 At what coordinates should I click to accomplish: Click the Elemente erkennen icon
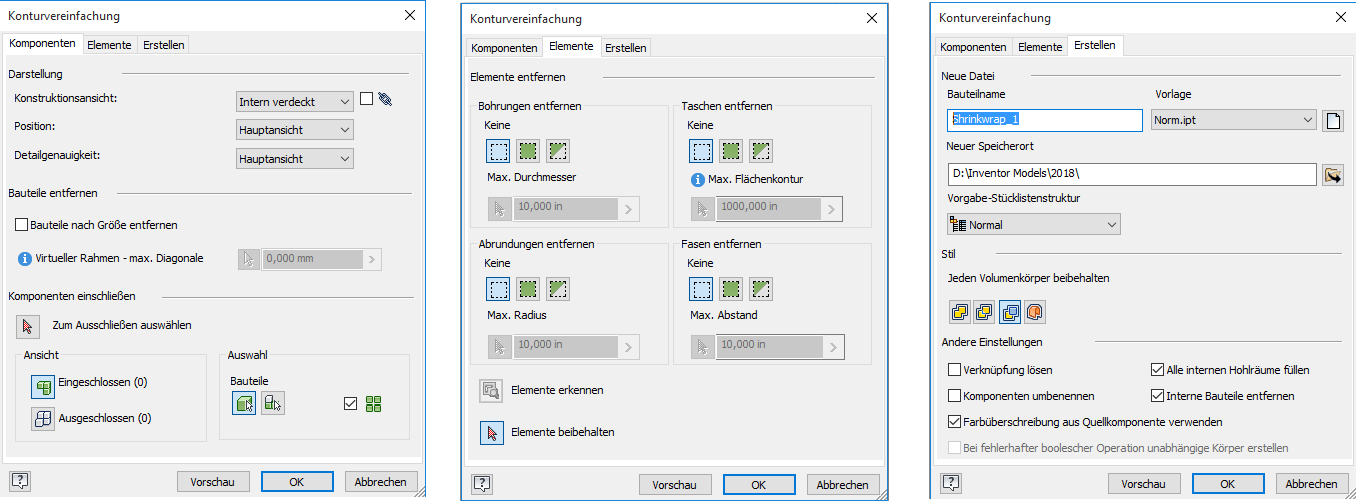491,391
